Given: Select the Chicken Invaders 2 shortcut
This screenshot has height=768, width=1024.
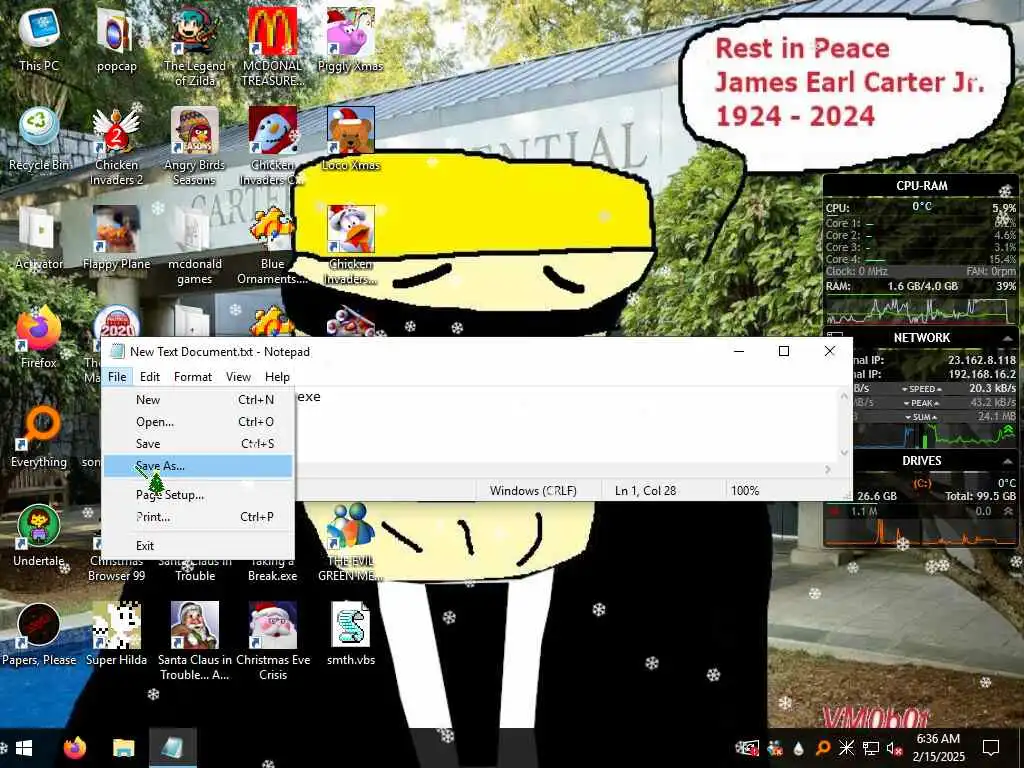Looking at the screenshot, I should (x=116, y=146).
